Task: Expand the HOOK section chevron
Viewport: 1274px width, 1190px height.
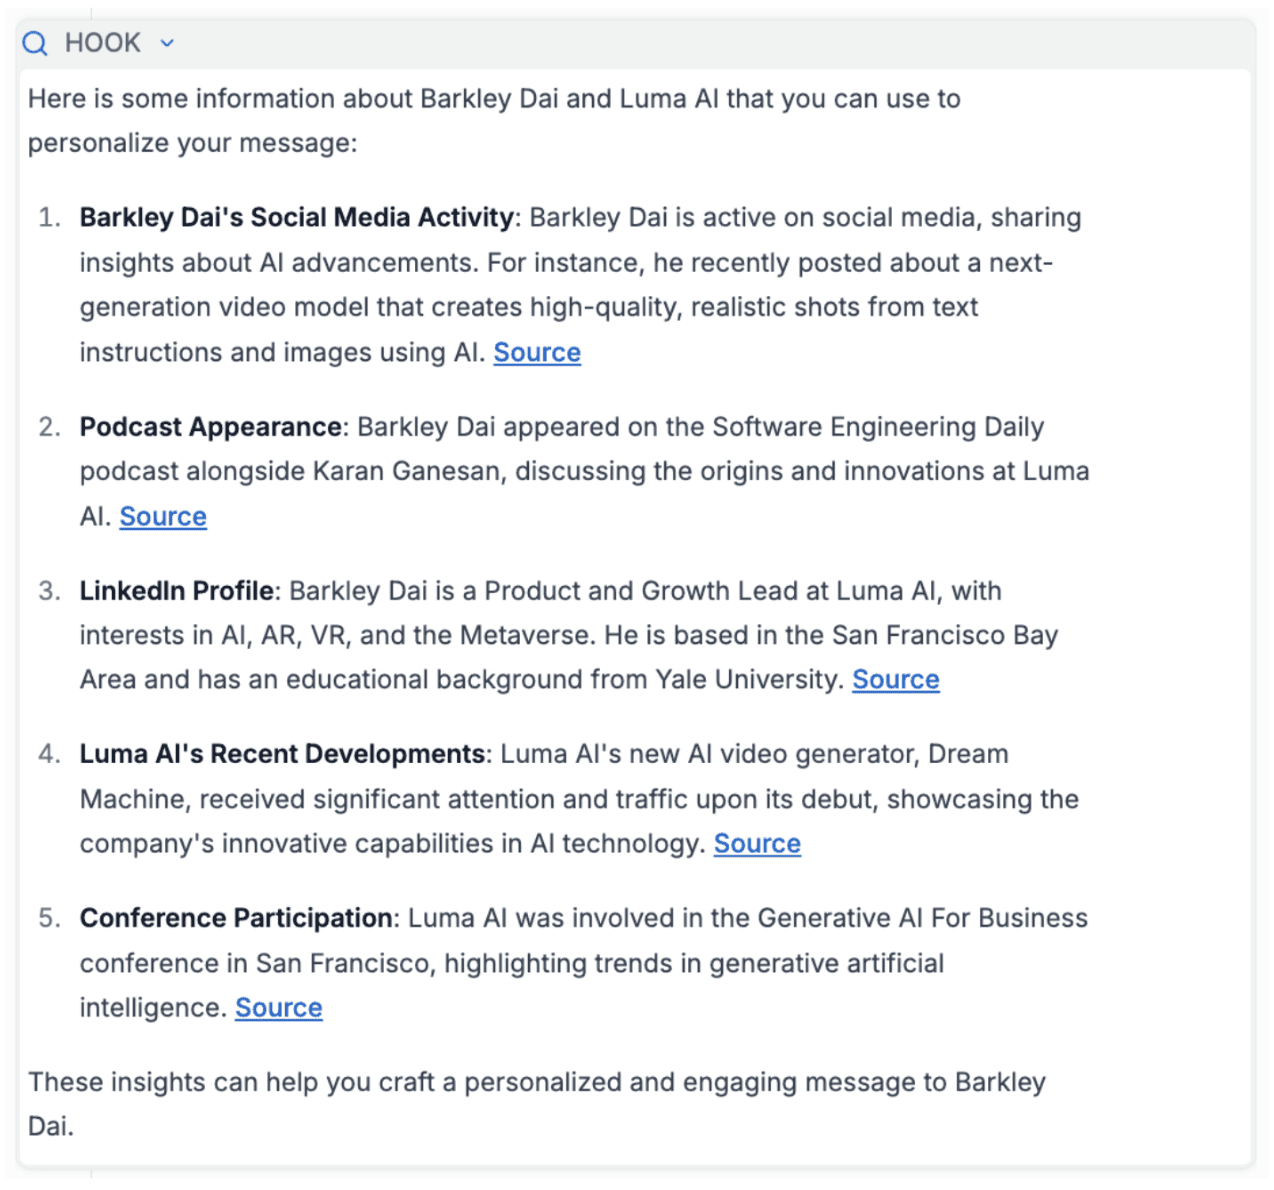Action: pos(167,43)
